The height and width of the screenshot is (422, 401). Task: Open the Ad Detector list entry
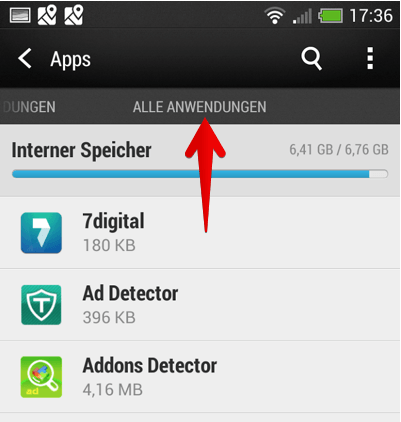200,305
